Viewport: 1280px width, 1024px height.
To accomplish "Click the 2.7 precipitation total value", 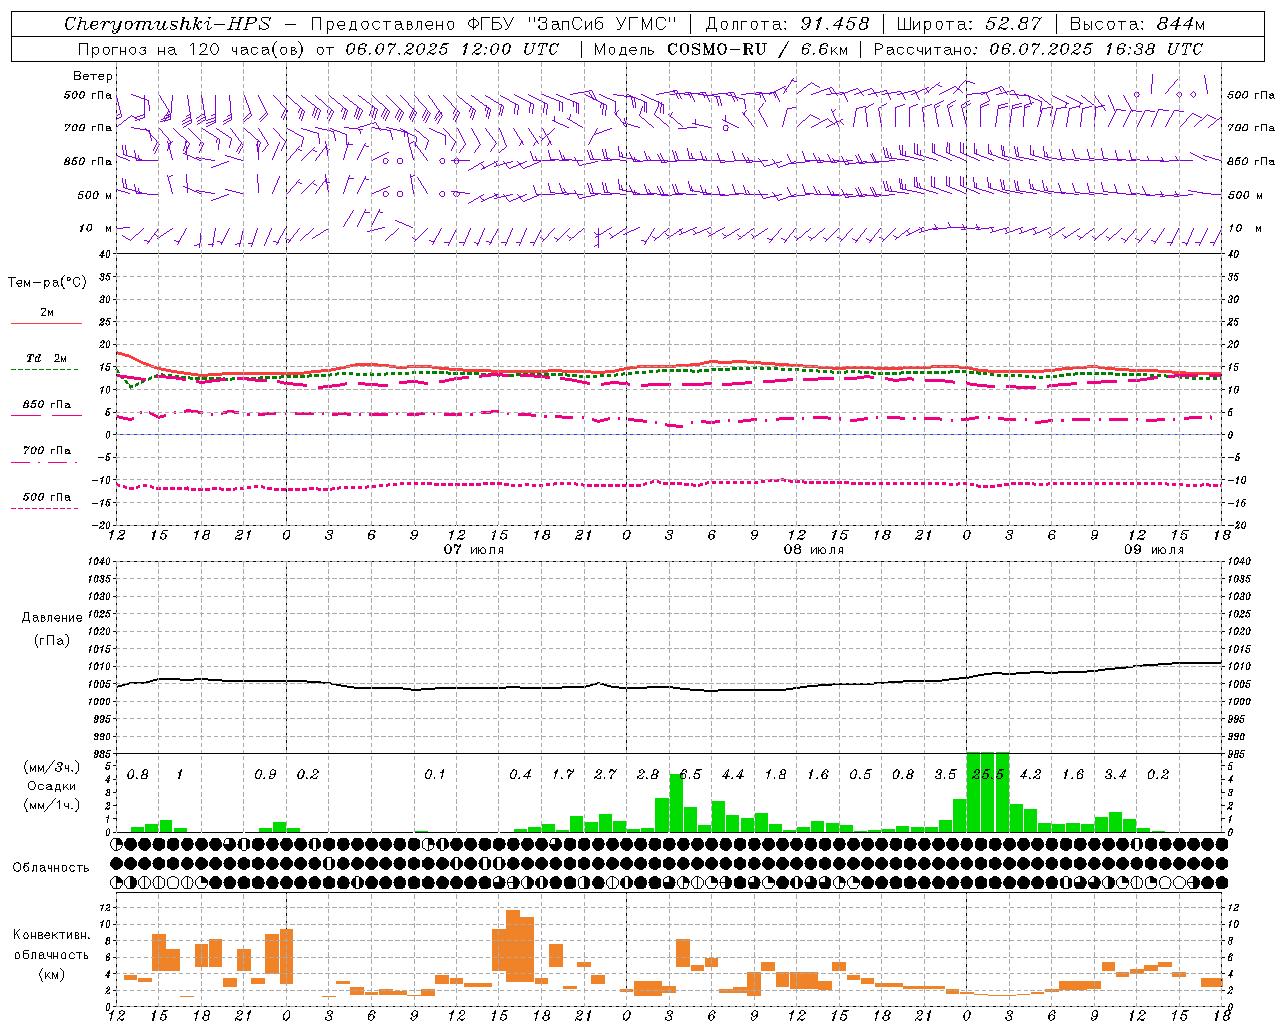I will coord(606,775).
